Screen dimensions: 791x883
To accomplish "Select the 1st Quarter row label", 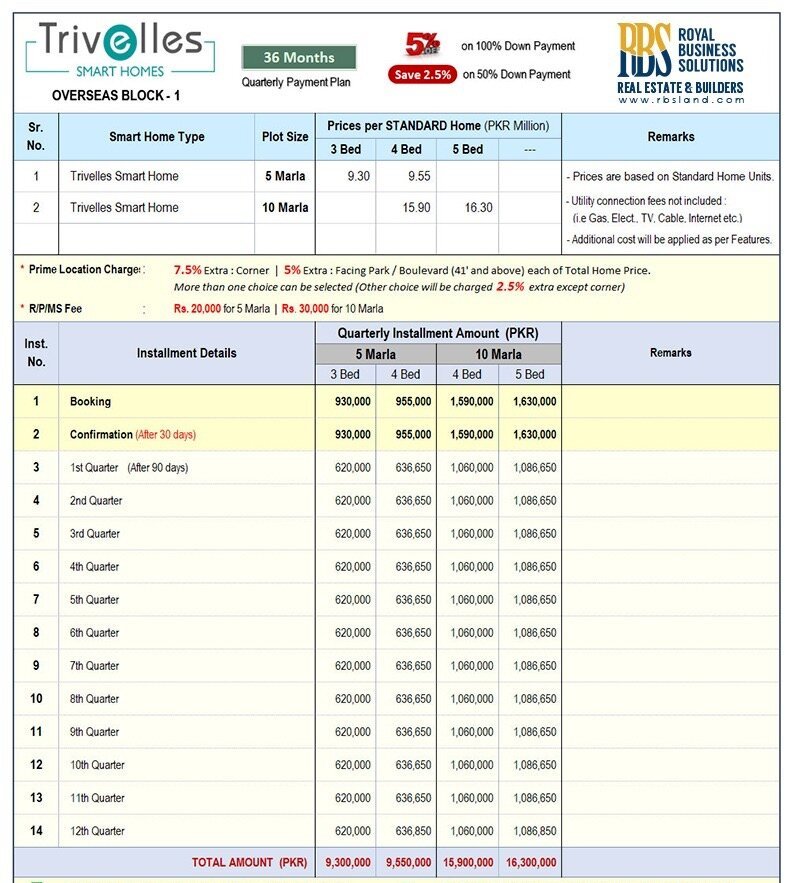I will [x=128, y=468].
